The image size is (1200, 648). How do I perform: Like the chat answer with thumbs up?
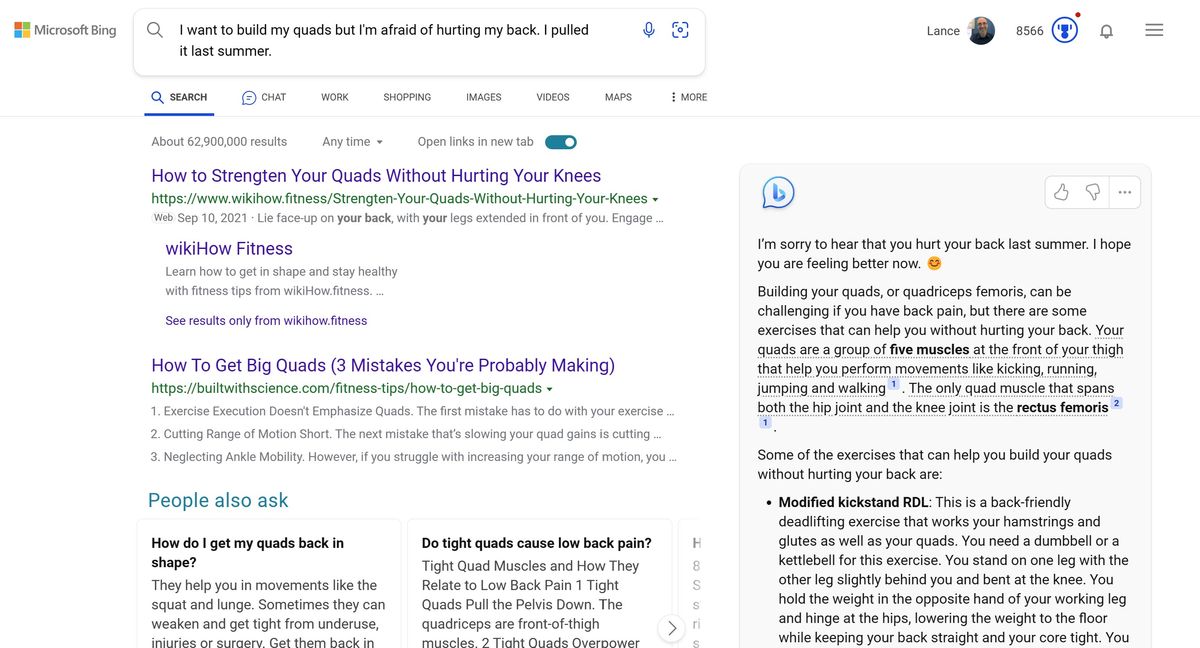click(1061, 192)
